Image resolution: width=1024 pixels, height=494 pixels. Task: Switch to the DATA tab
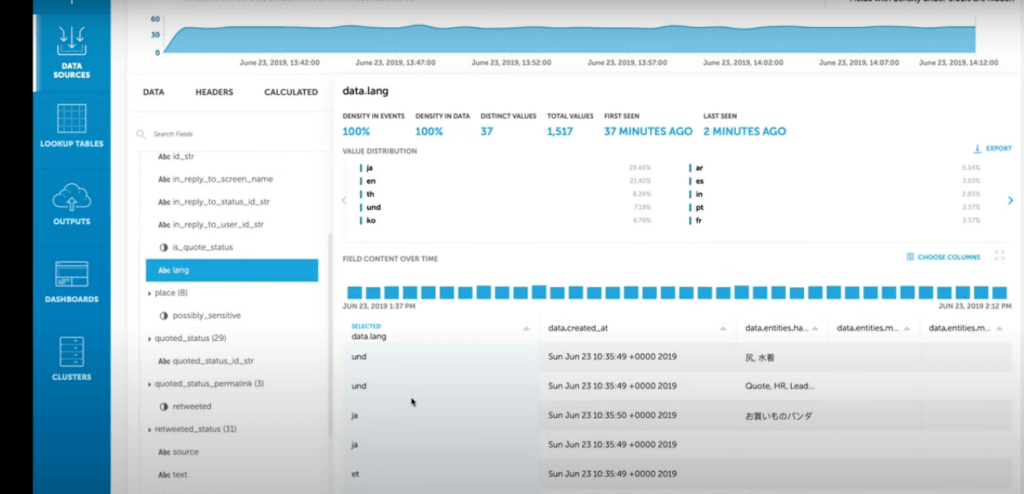pyautogui.click(x=153, y=92)
